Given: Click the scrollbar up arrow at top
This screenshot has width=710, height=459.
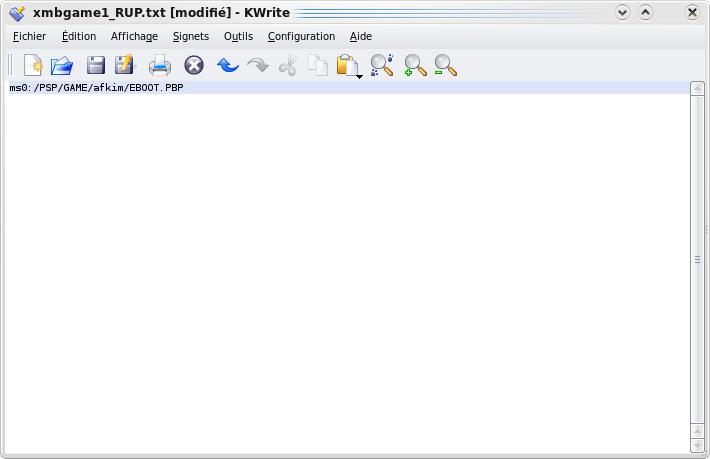Looking at the screenshot, I should pyautogui.click(x=697, y=88).
